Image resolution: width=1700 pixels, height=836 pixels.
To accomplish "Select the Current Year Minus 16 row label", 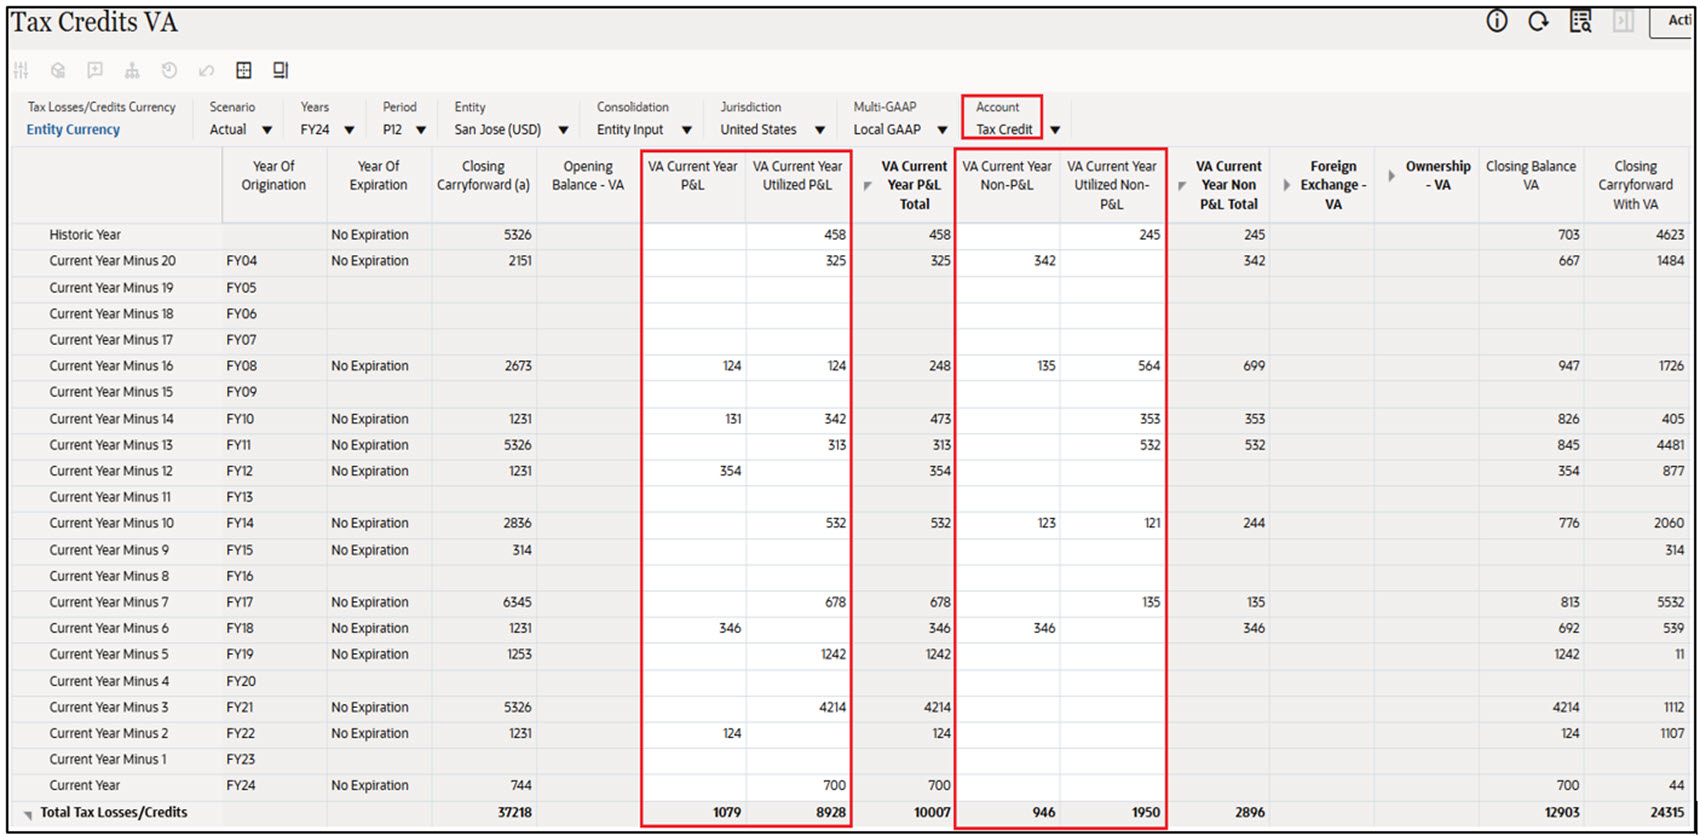I will tap(111, 366).
